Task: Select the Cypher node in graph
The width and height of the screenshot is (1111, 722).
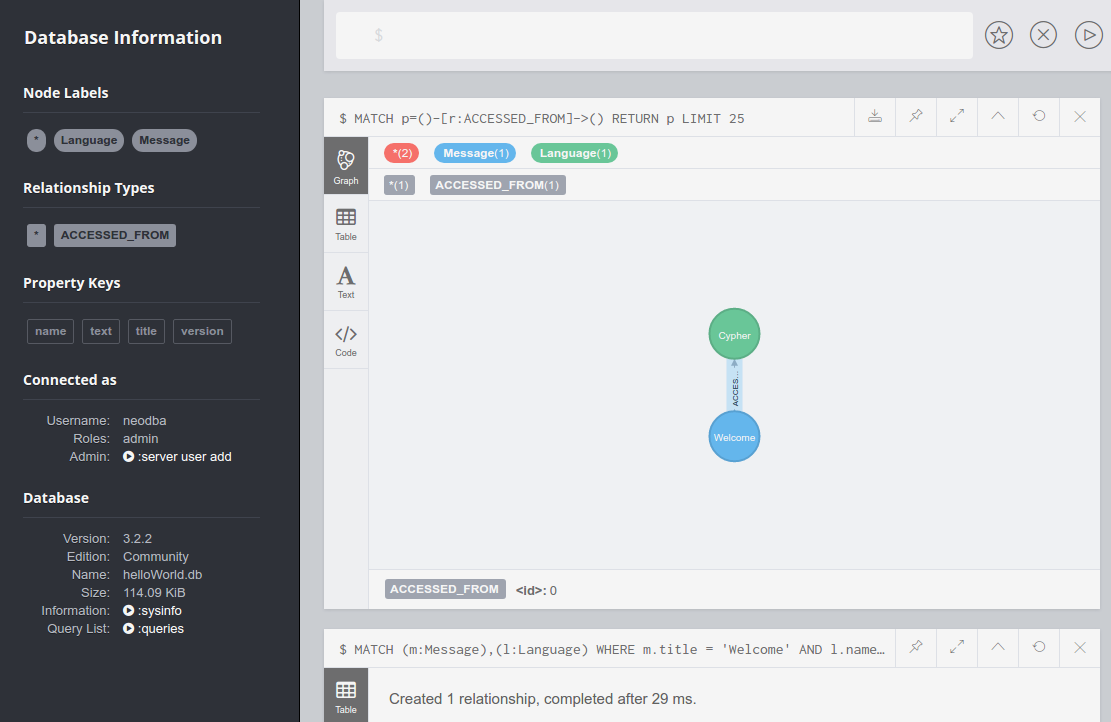Action: pyautogui.click(x=734, y=334)
